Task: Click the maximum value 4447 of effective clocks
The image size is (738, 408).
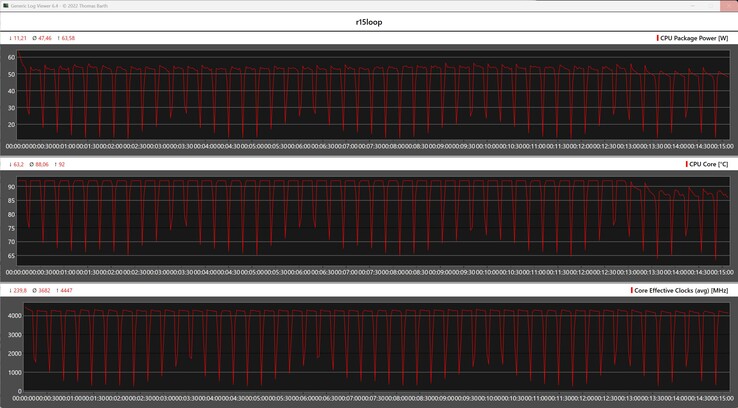Action: (64, 290)
